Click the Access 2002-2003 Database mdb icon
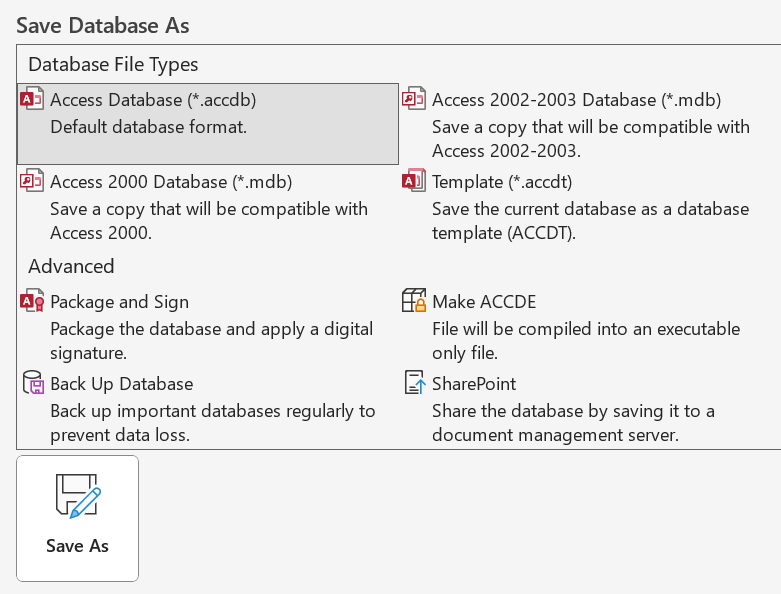Viewport: 781px width, 594px height. (413, 99)
